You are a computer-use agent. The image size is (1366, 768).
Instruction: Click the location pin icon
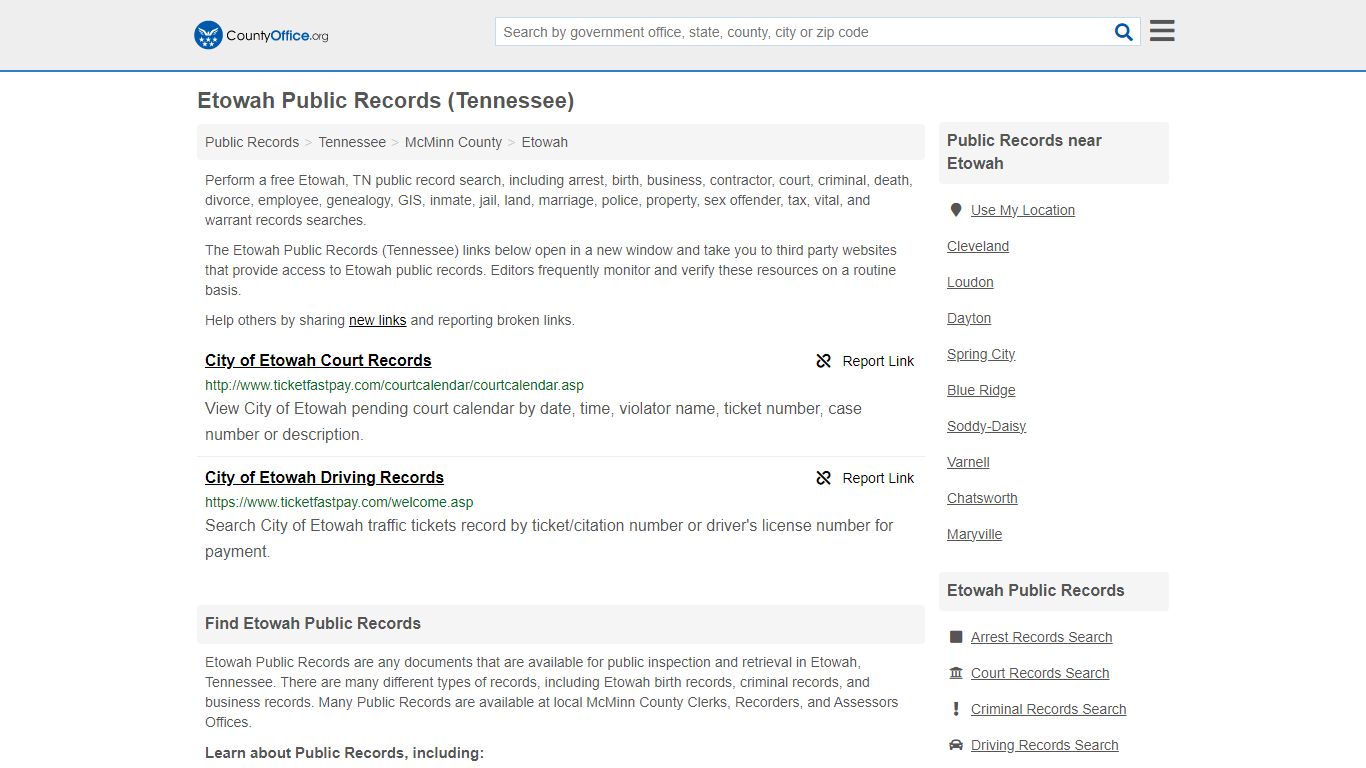click(955, 210)
